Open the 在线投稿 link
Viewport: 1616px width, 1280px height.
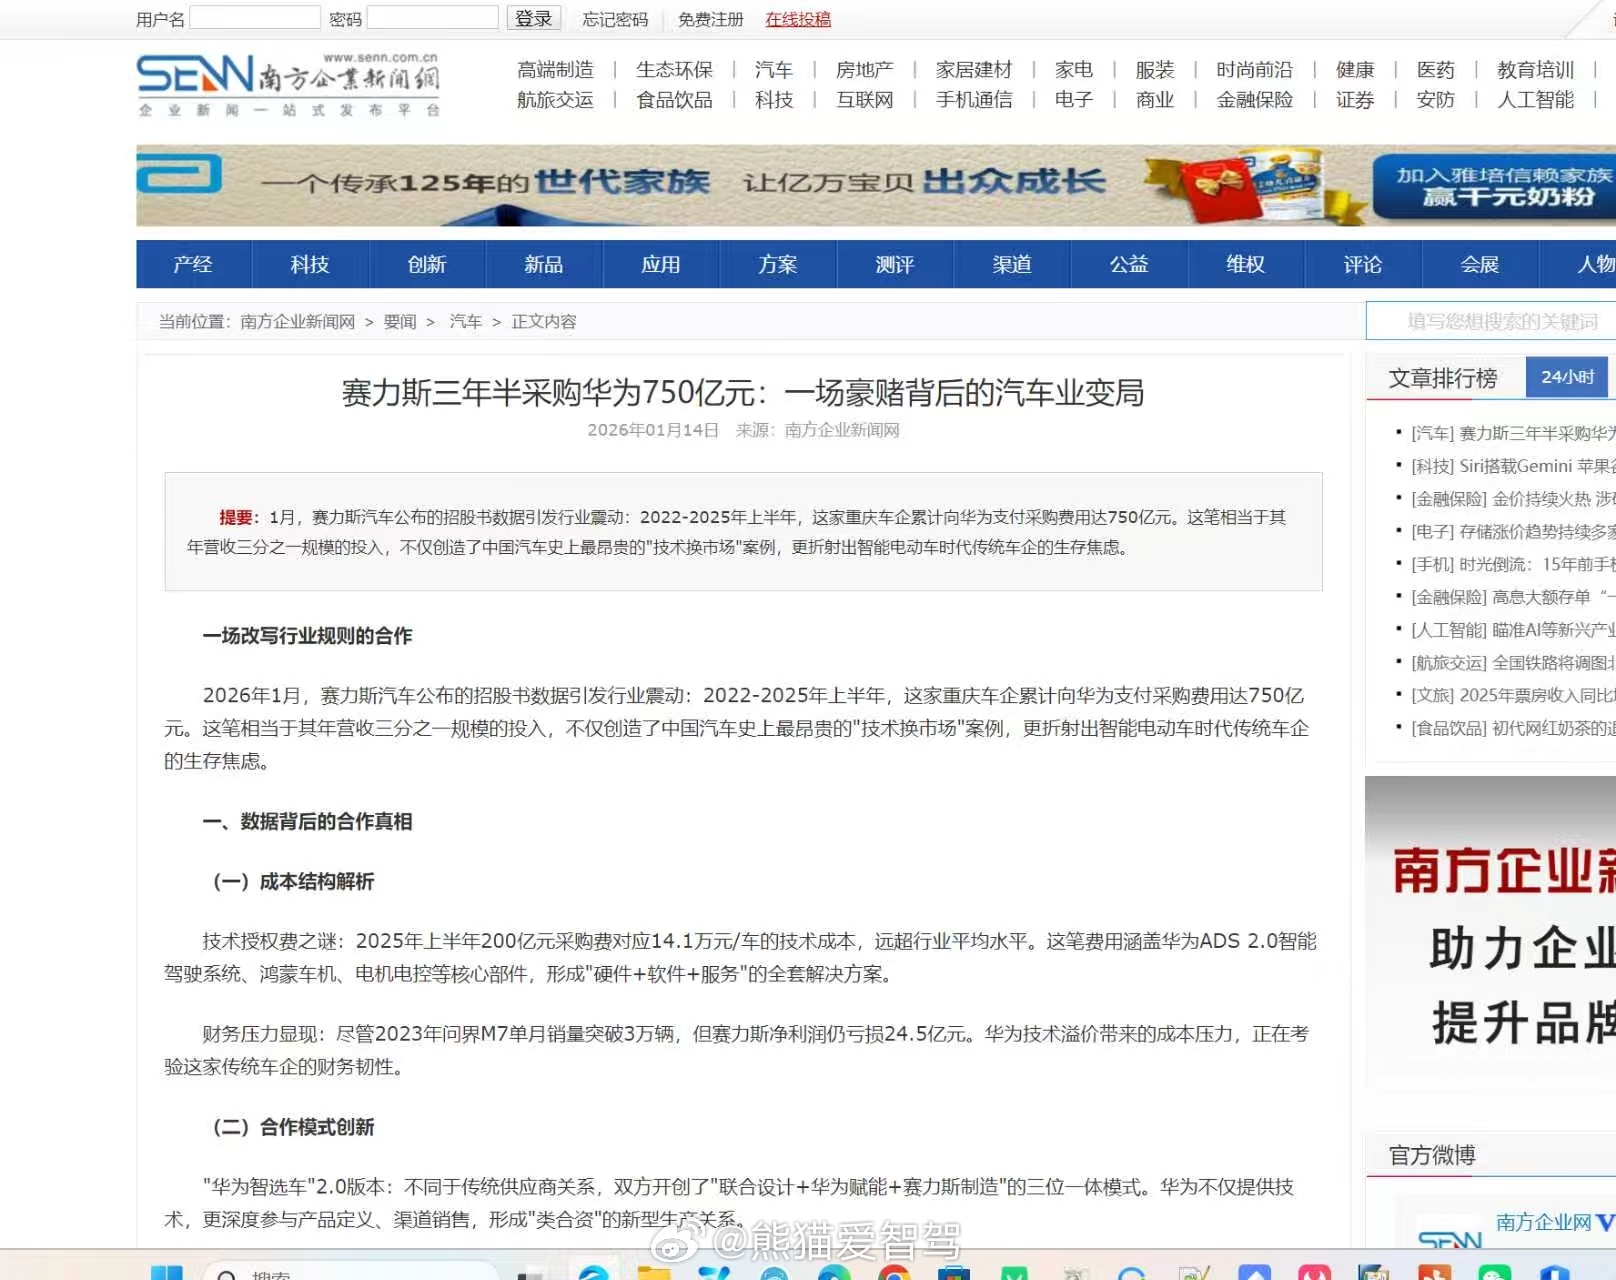click(x=798, y=19)
